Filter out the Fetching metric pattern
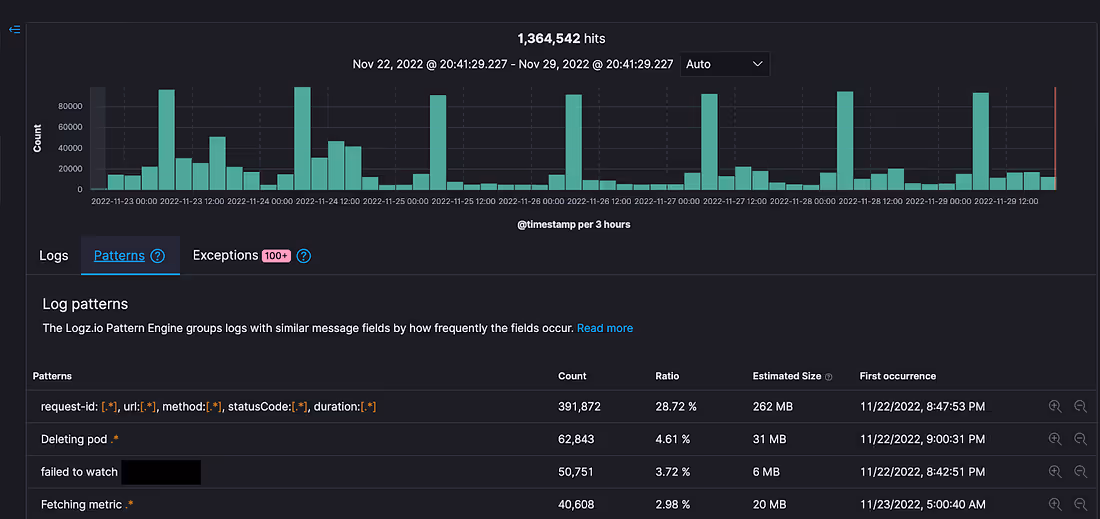 point(1080,504)
